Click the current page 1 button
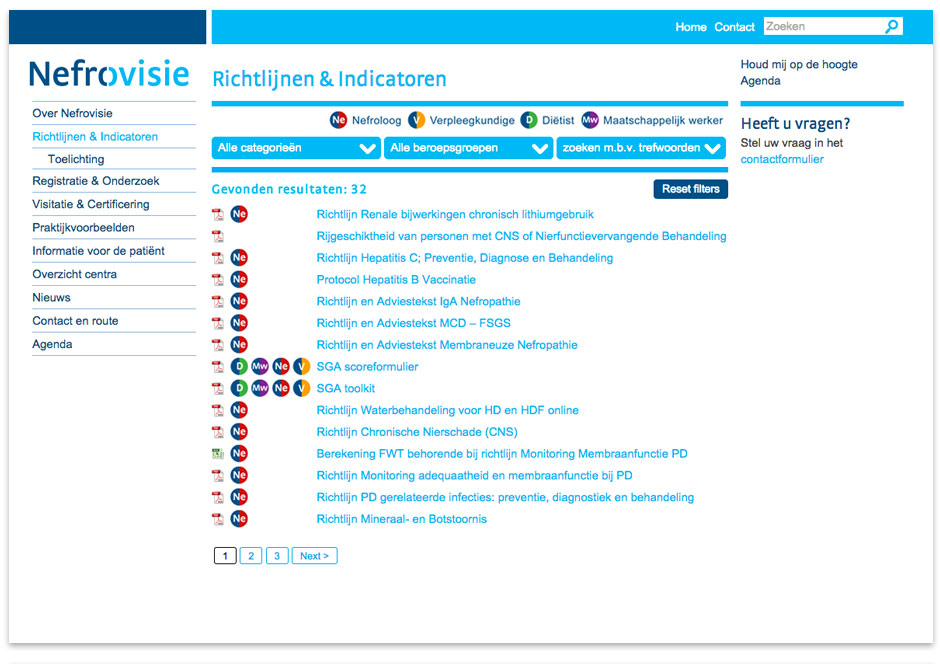The width and height of the screenshot is (940, 664). 225,556
